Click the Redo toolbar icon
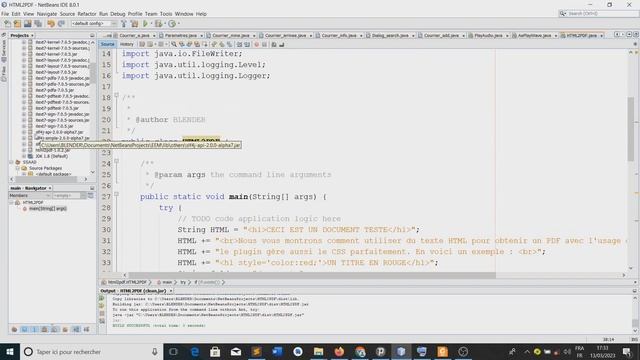The width and height of the screenshot is (640, 360). pyautogui.click(x=61, y=24)
